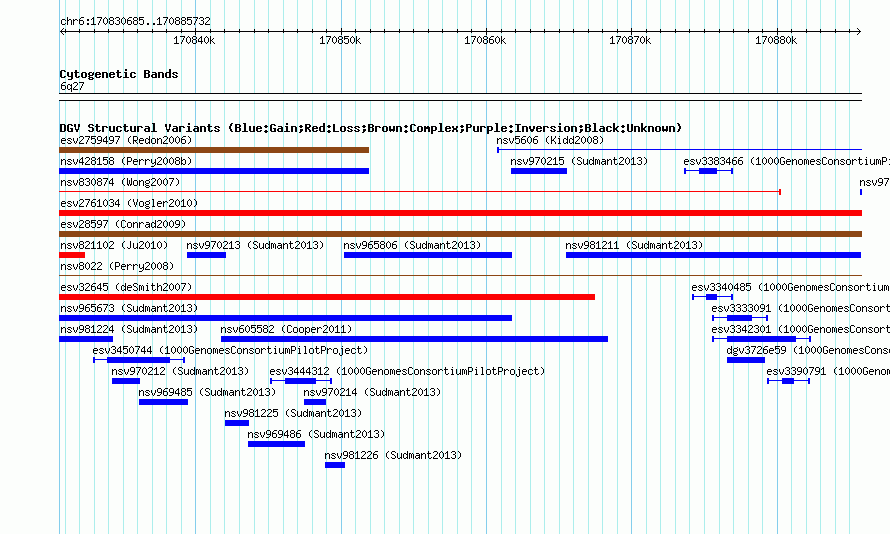Select the blue nsv970215 bar
This screenshot has height=534, width=890.
pos(539,171)
